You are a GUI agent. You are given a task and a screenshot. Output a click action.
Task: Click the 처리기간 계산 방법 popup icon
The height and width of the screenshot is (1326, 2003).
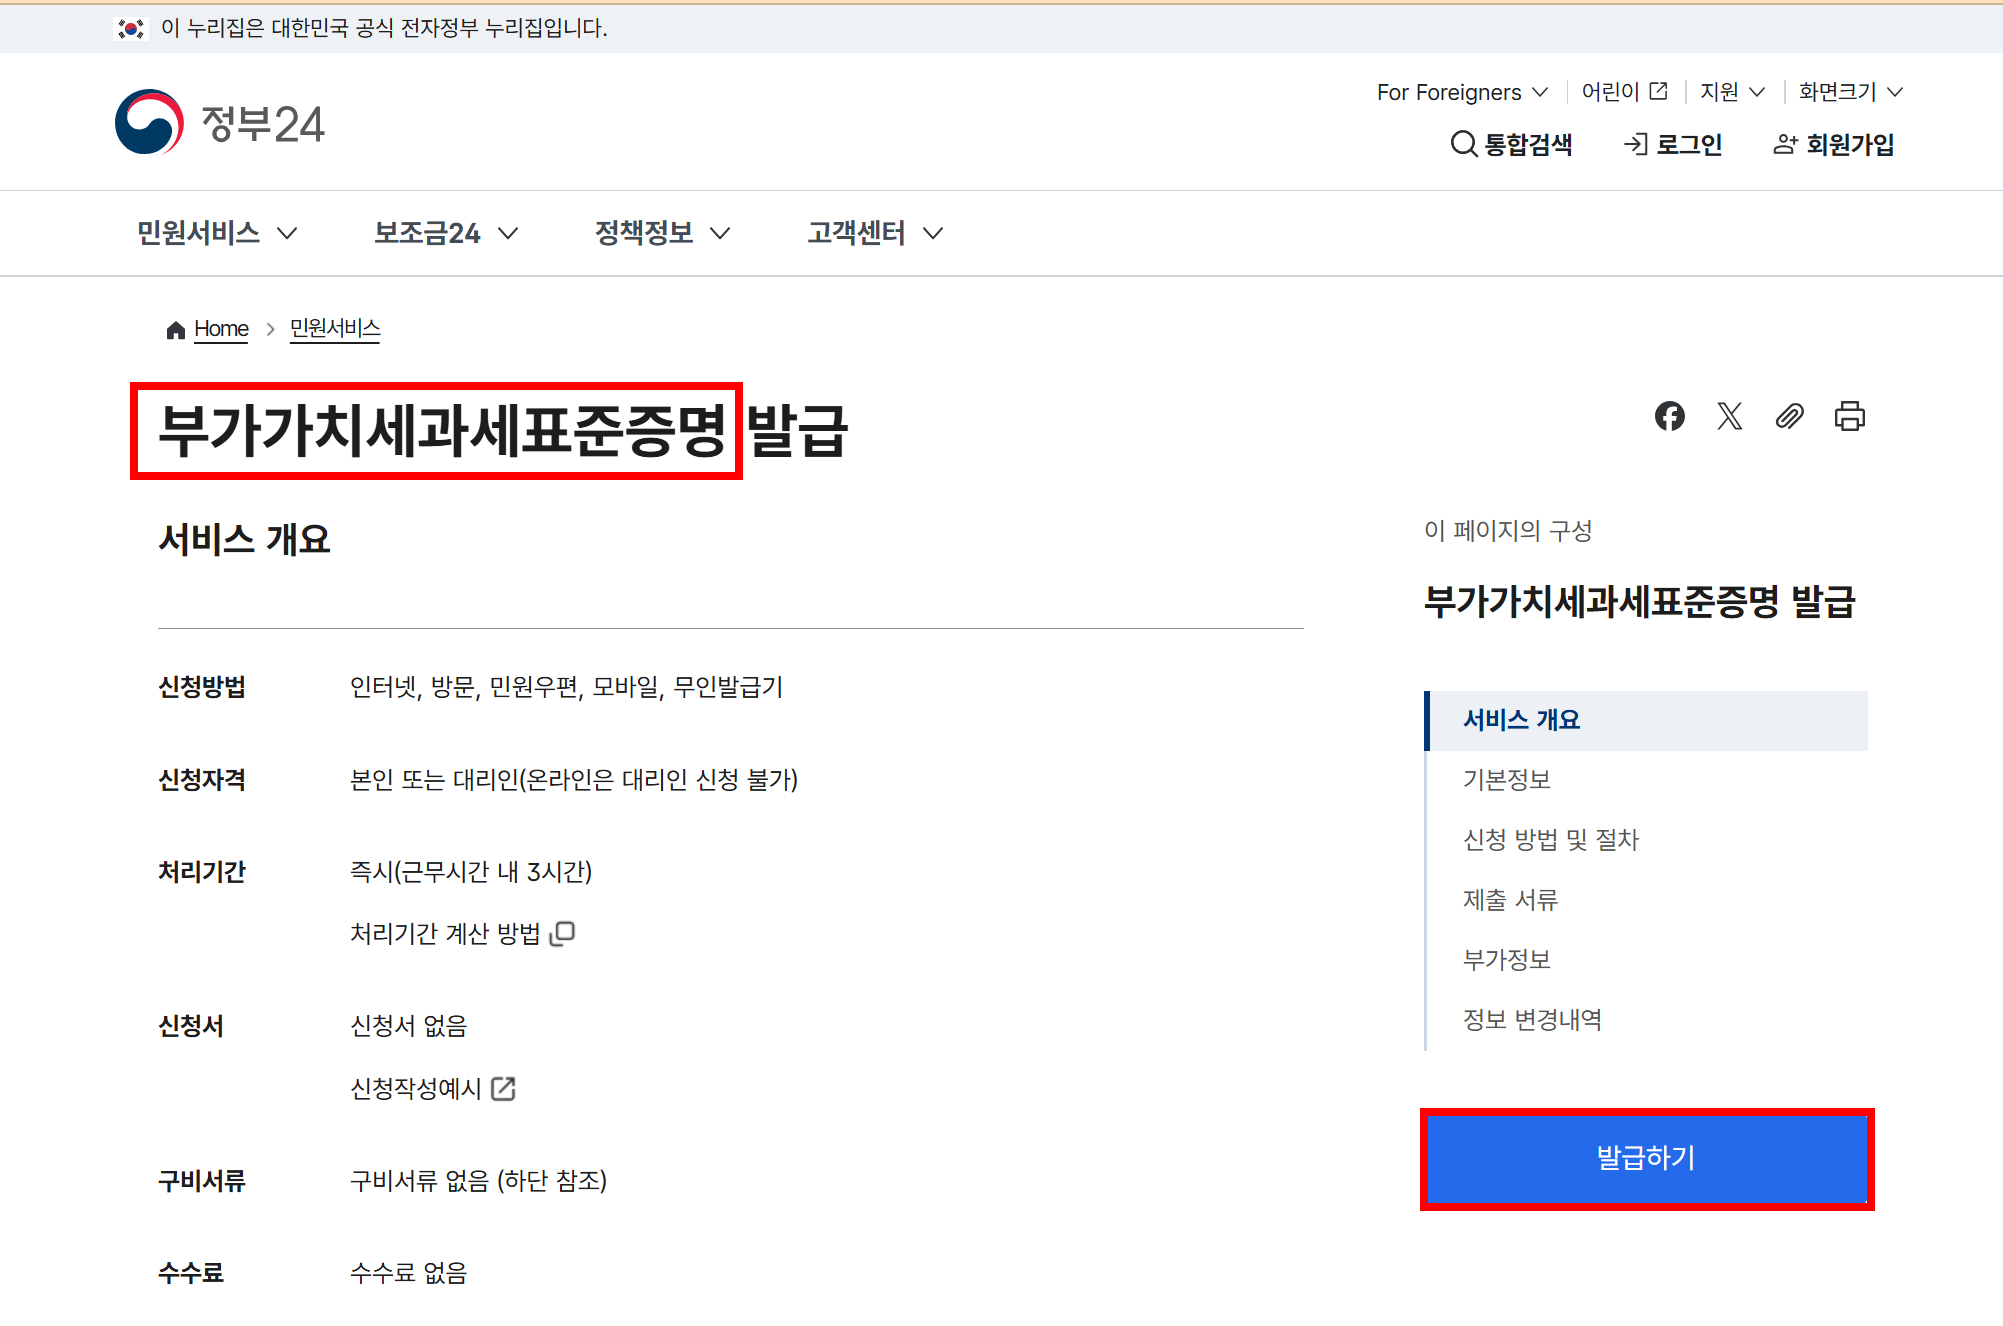563,933
